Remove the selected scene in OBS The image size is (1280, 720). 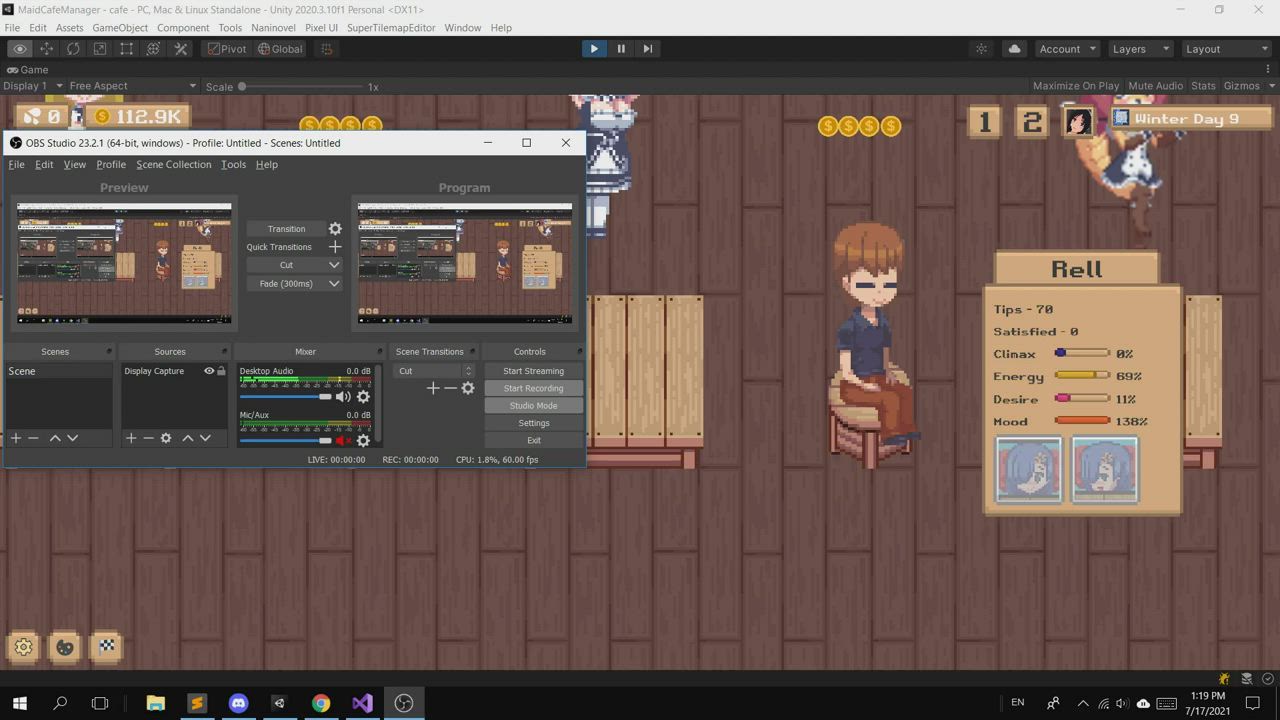[33, 438]
